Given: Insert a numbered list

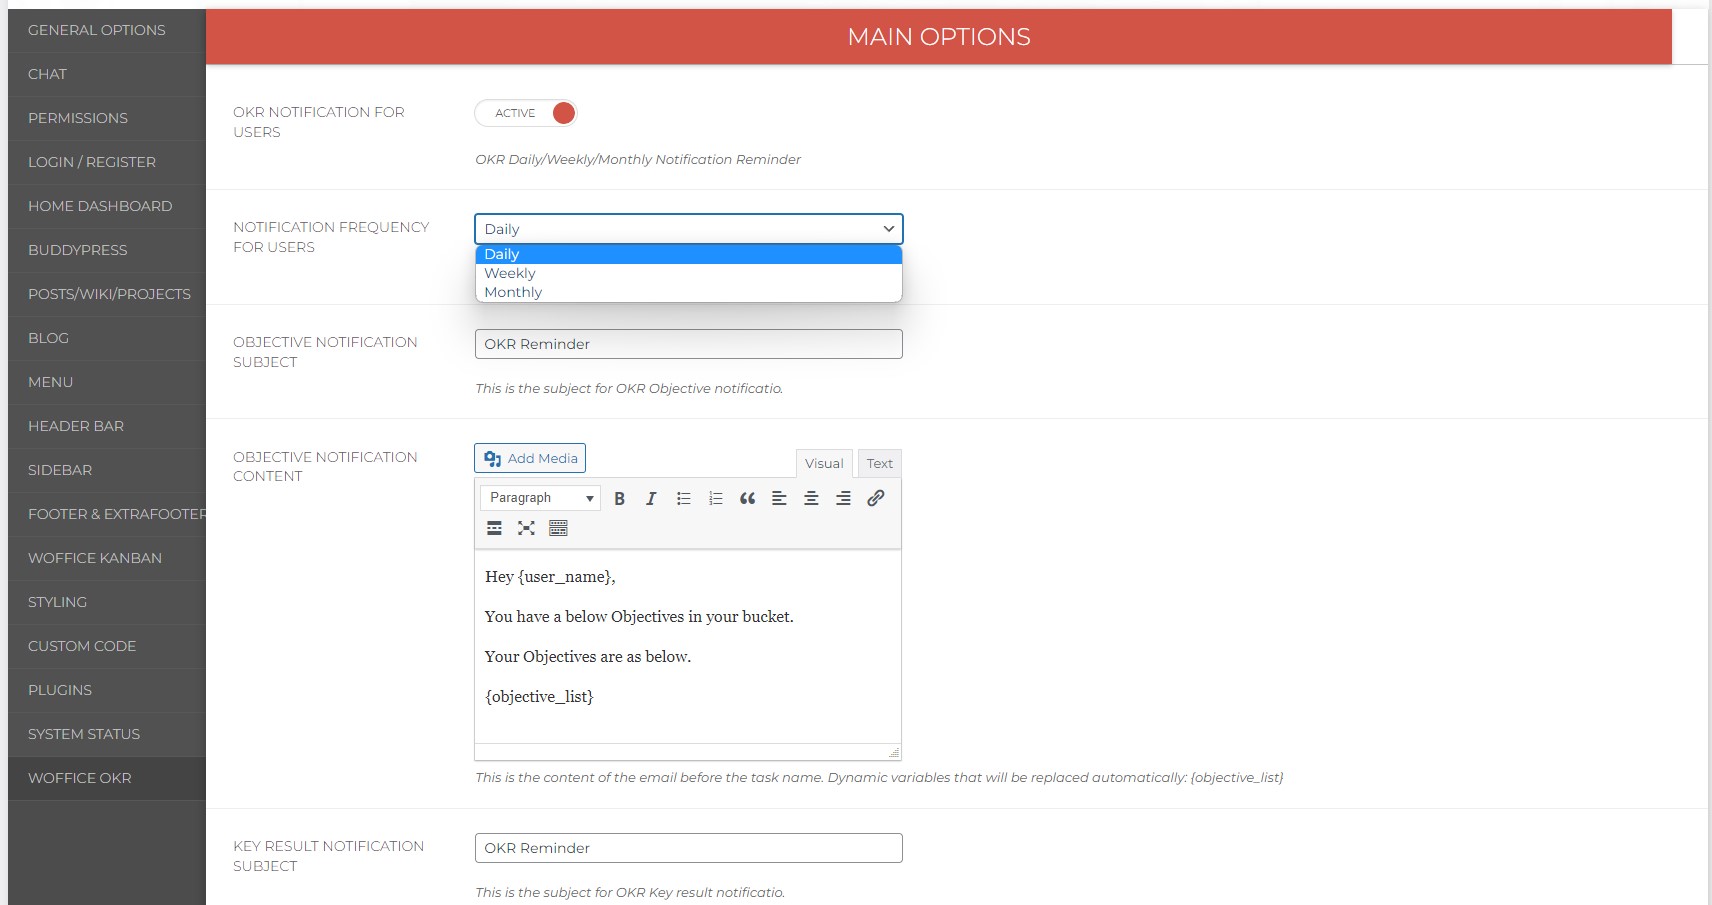Looking at the screenshot, I should [x=715, y=498].
